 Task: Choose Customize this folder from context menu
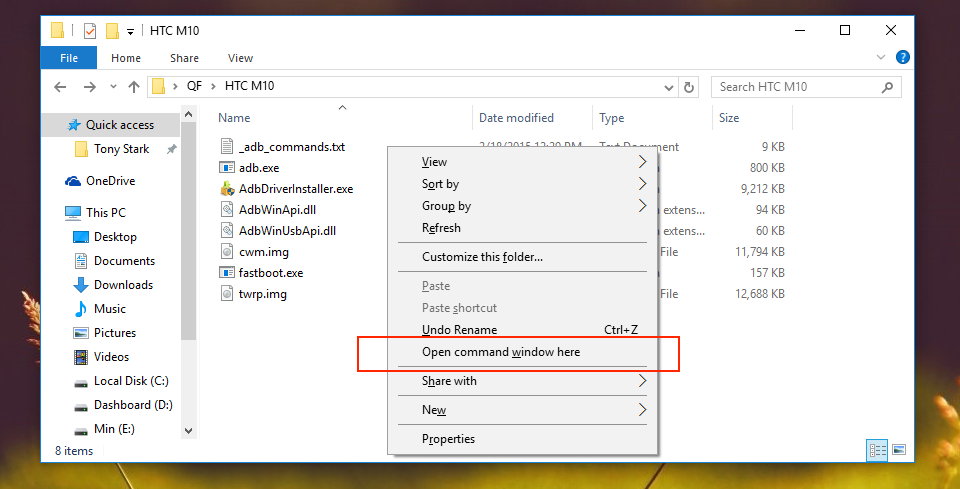click(x=523, y=257)
